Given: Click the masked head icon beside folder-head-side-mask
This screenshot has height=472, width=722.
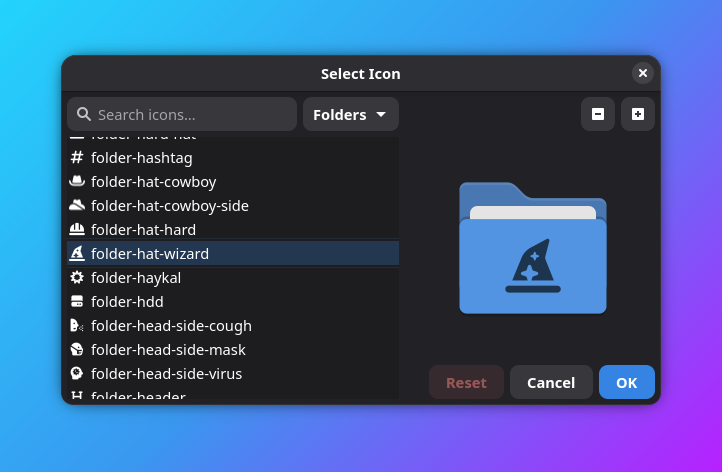Looking at the screenshot, I should pos(77,350).
